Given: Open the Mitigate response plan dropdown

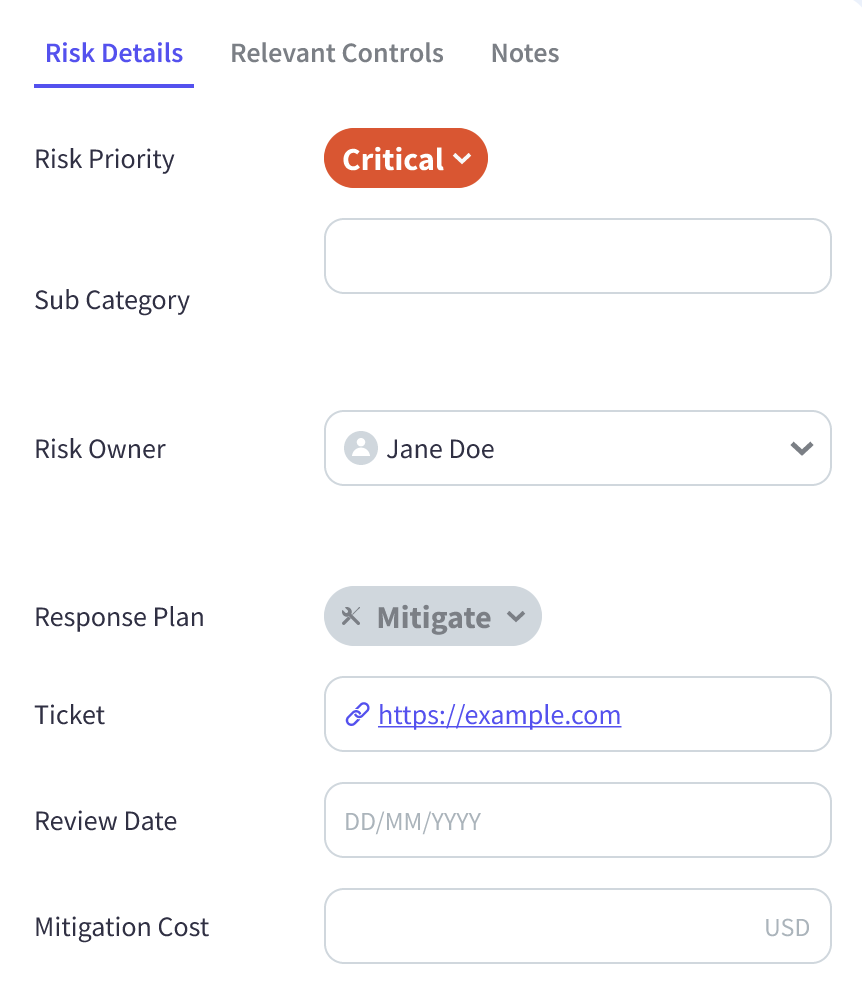Looking at the screenshot, I should point(433,616).
